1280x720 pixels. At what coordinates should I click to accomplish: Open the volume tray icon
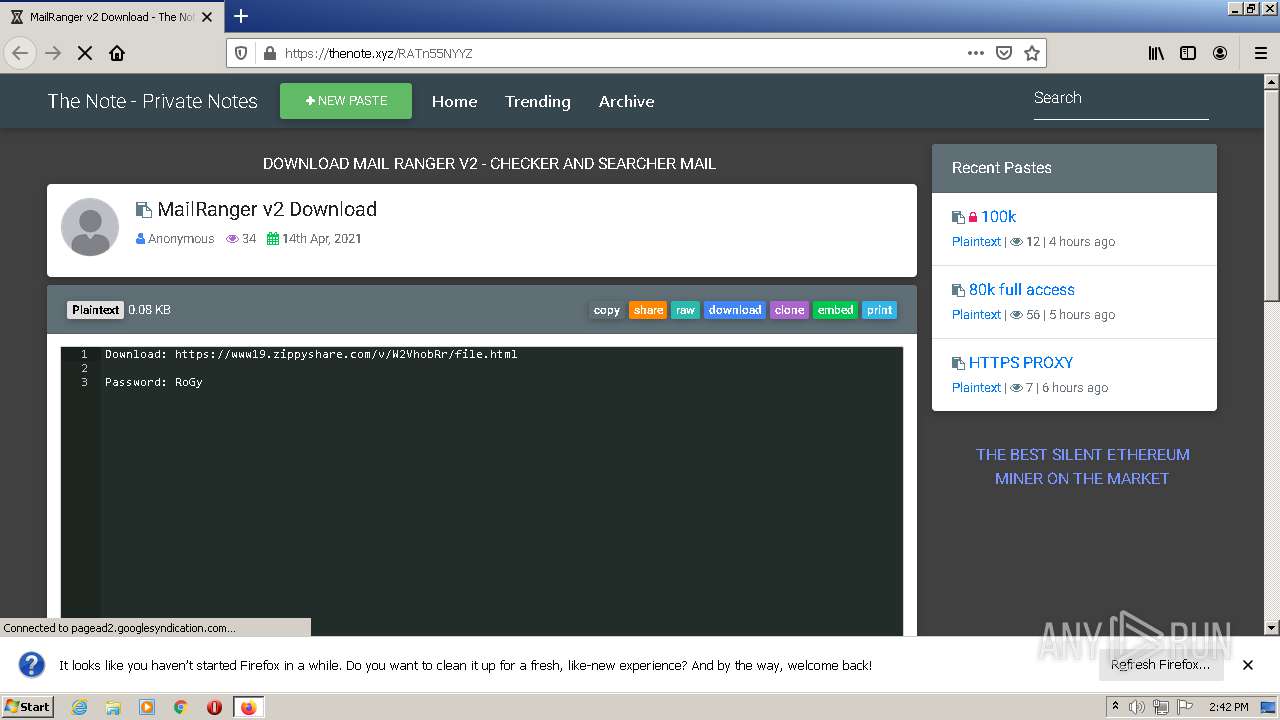click(1137, 707)
